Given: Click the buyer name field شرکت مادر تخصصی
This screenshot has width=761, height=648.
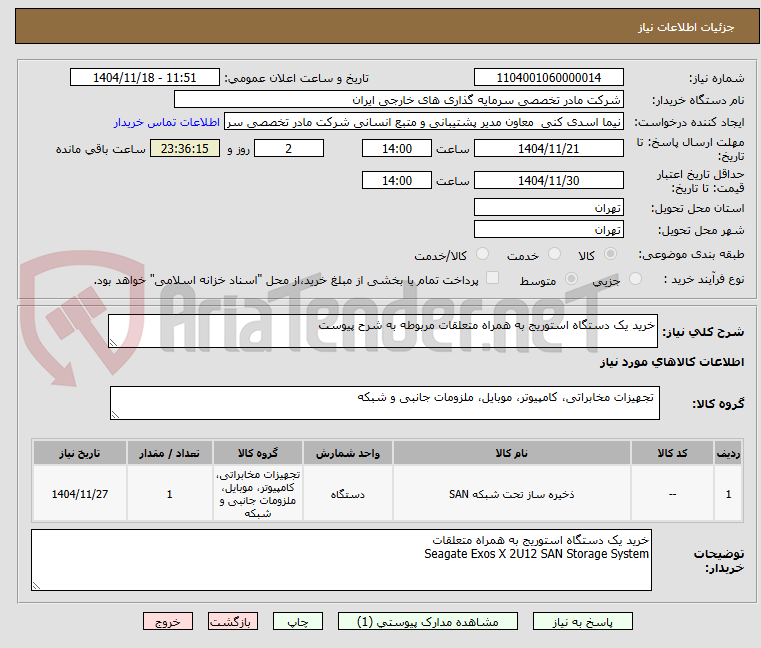Looking at the screenshot, I should click(x=399, y=100).
